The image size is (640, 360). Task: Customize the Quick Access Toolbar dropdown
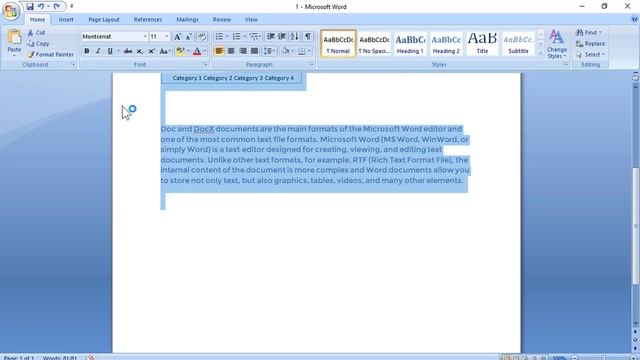click(x=72, y=7)
